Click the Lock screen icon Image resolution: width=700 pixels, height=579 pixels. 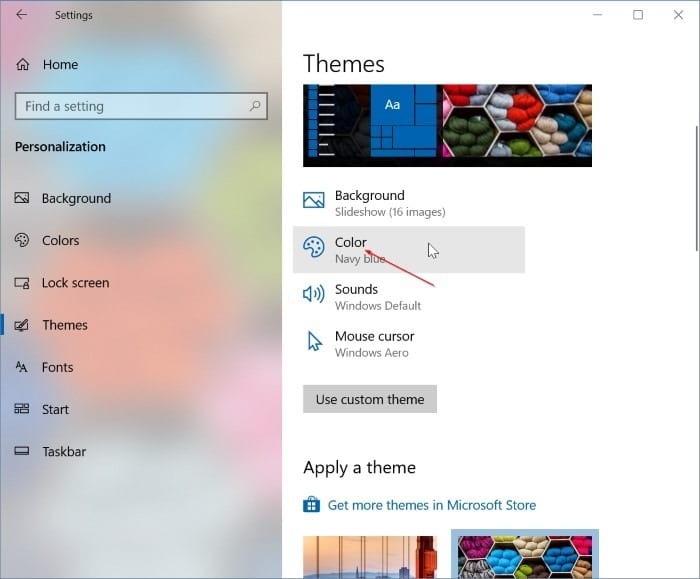click(x=22, y=283)
